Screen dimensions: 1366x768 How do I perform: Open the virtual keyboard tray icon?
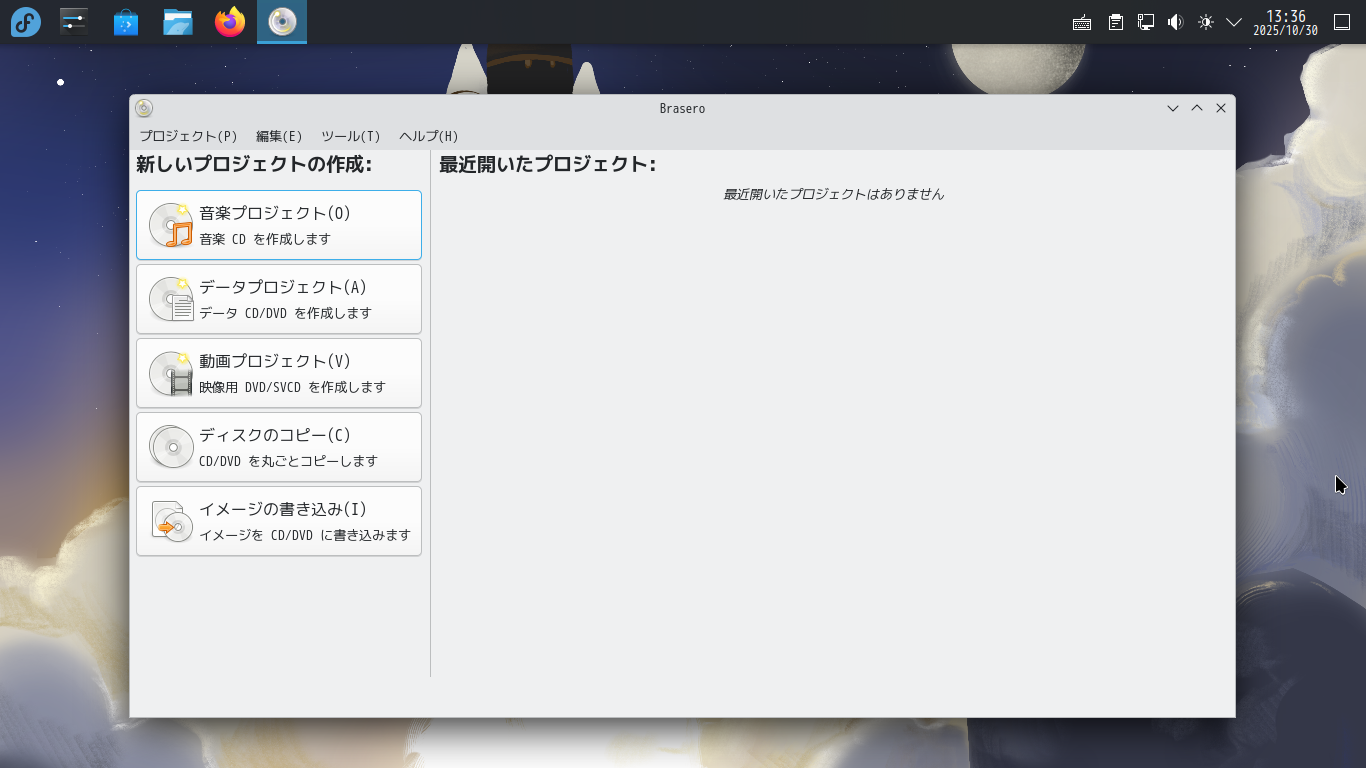point(1082,22)
